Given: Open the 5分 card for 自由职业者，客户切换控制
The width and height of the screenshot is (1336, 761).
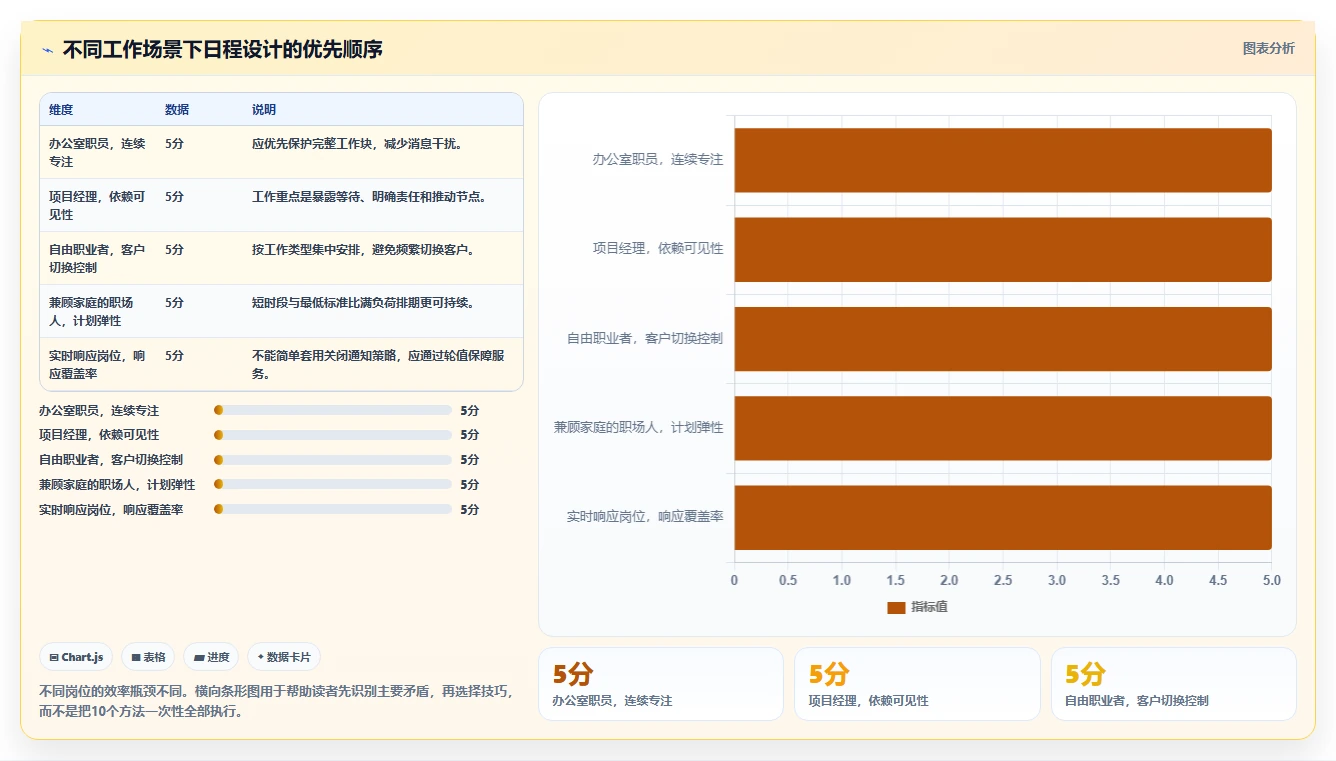Looking at the screenshot, I should point(1173,684).
